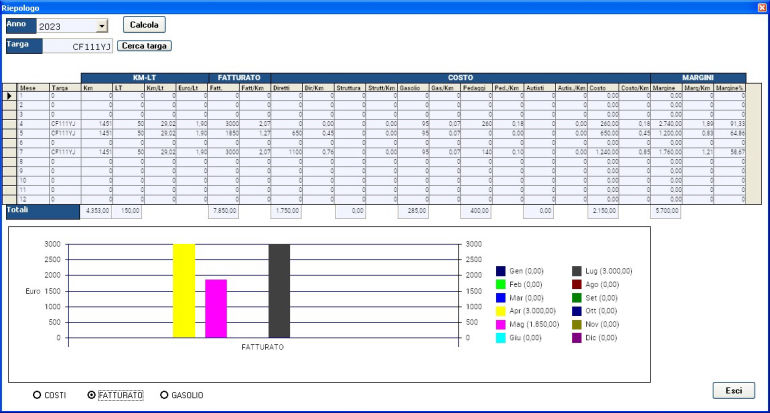Click the row header of month 12
The image size is (770, 413).
(9, 199)
